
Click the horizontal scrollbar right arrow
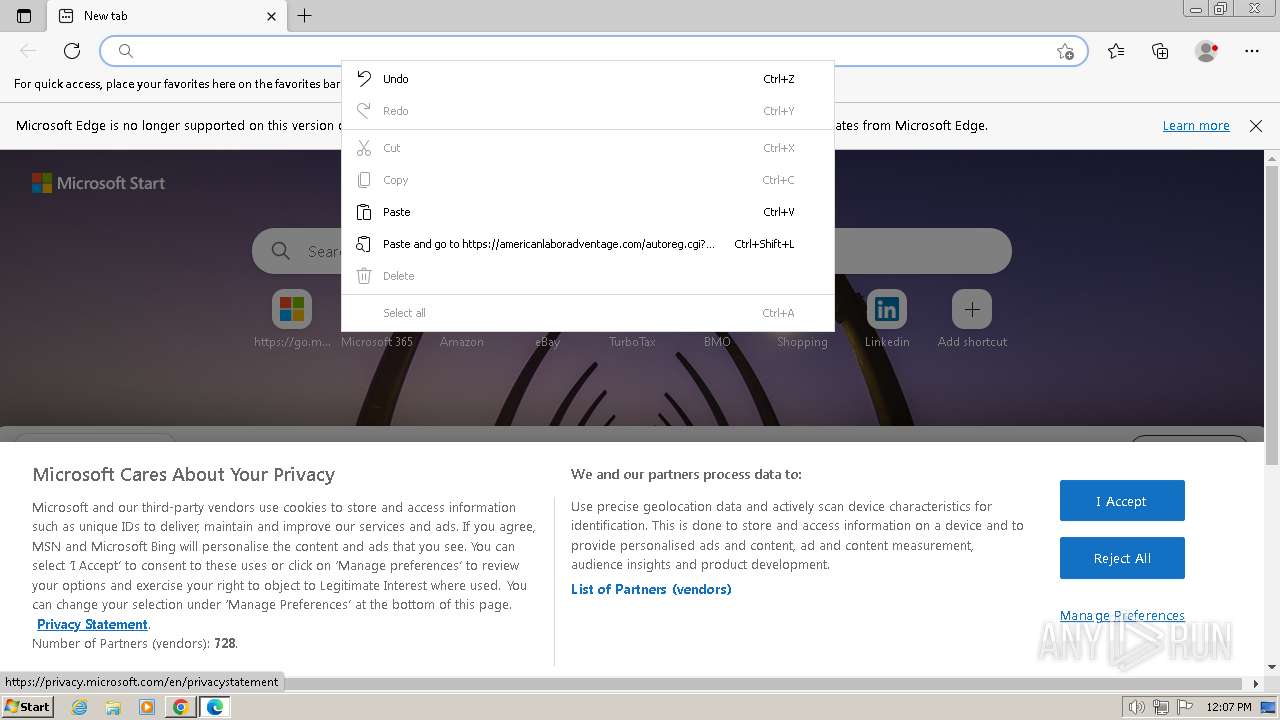coord(1257,684)
